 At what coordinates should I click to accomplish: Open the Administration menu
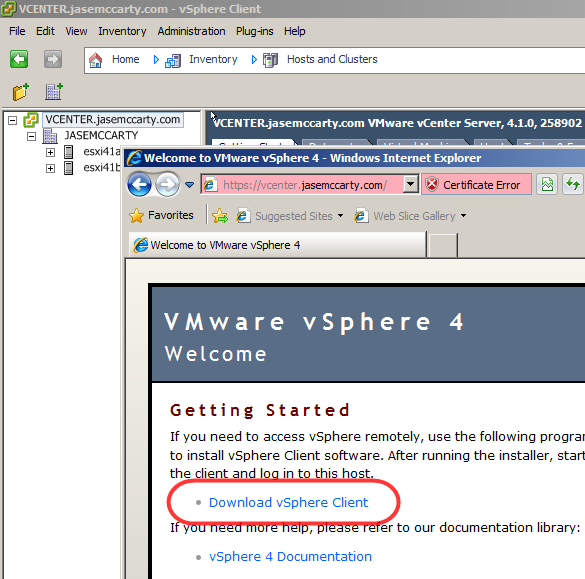191,31
